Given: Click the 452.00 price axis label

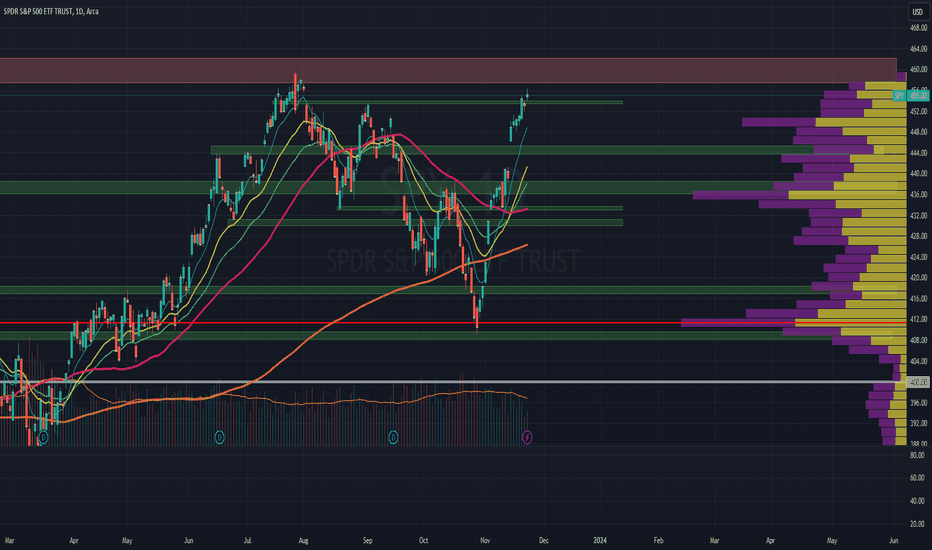Looking at the screenshot, I should pyautogui.click(x=918, y=111).
